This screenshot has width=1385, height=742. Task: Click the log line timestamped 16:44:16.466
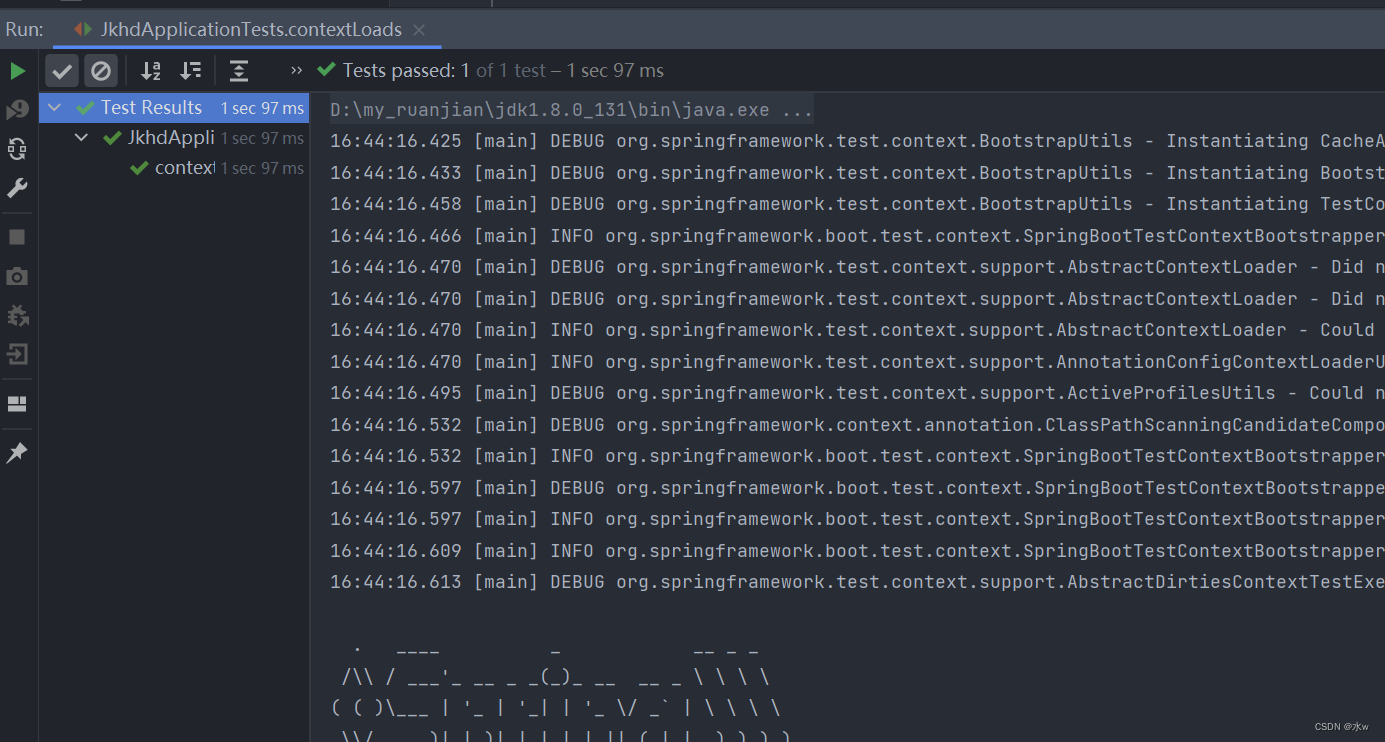pos(857,236)
